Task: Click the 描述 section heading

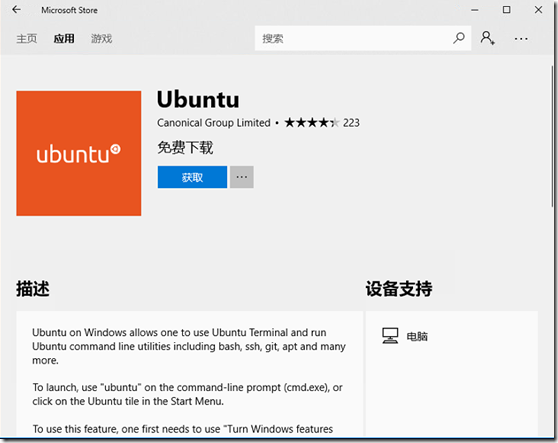Action: click(33, 289)
